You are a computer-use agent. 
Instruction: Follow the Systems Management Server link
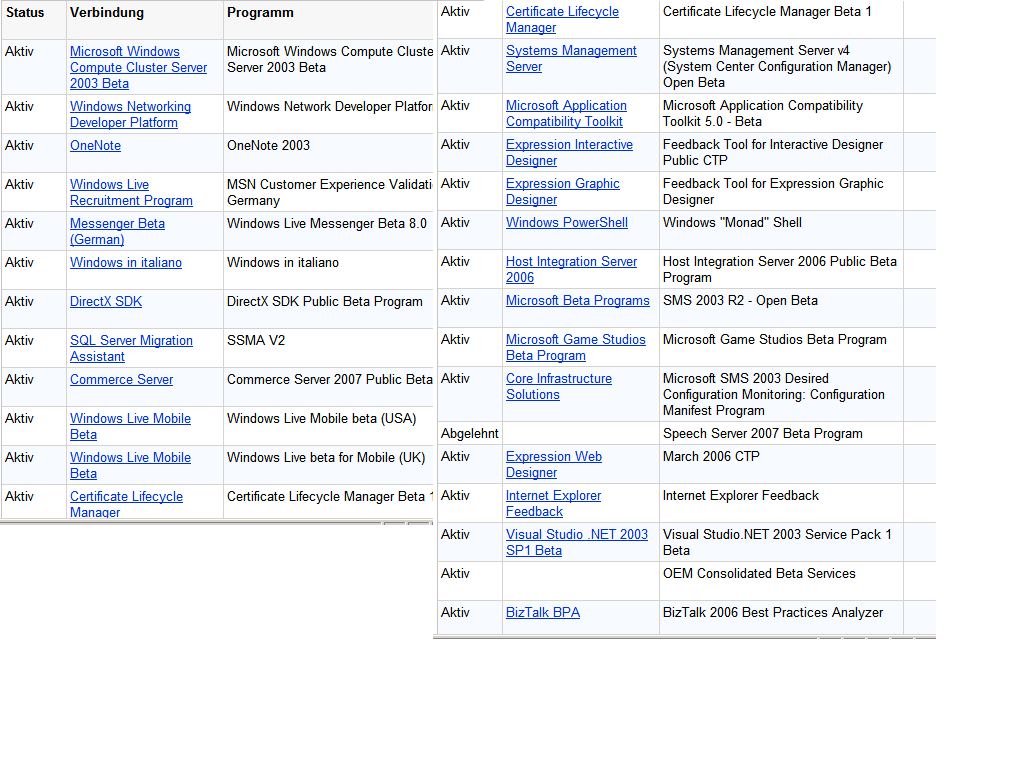tap(571, 59)
